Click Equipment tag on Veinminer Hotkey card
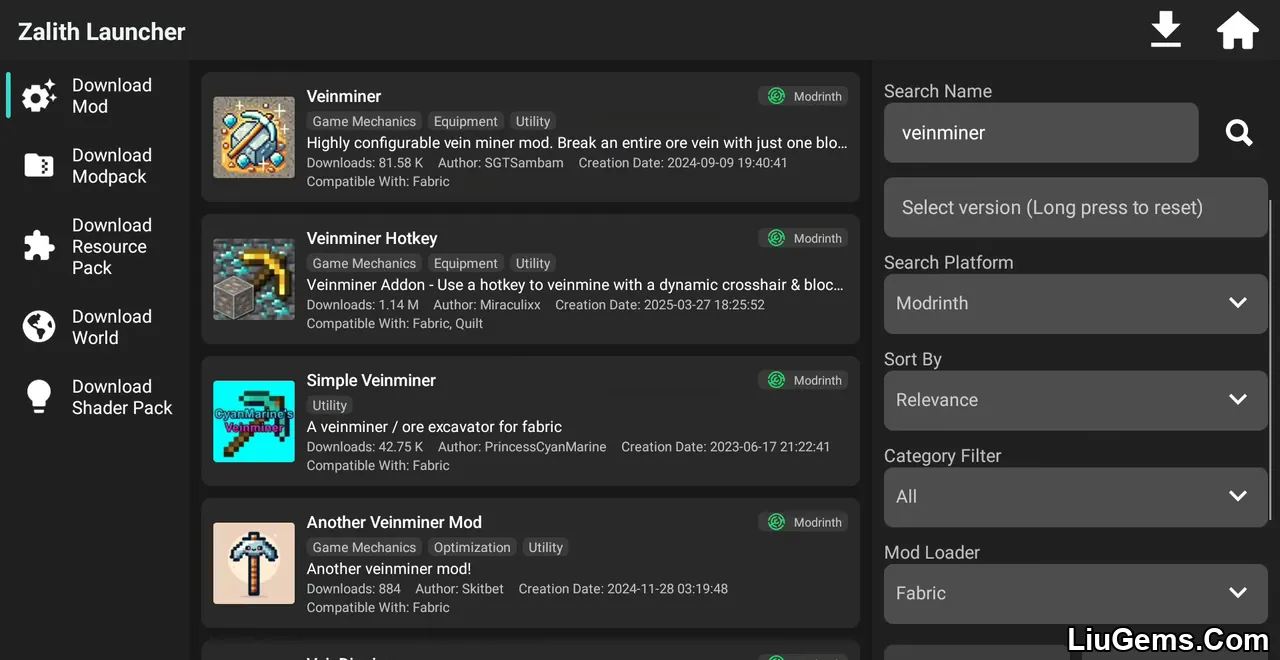 [465, 263]
